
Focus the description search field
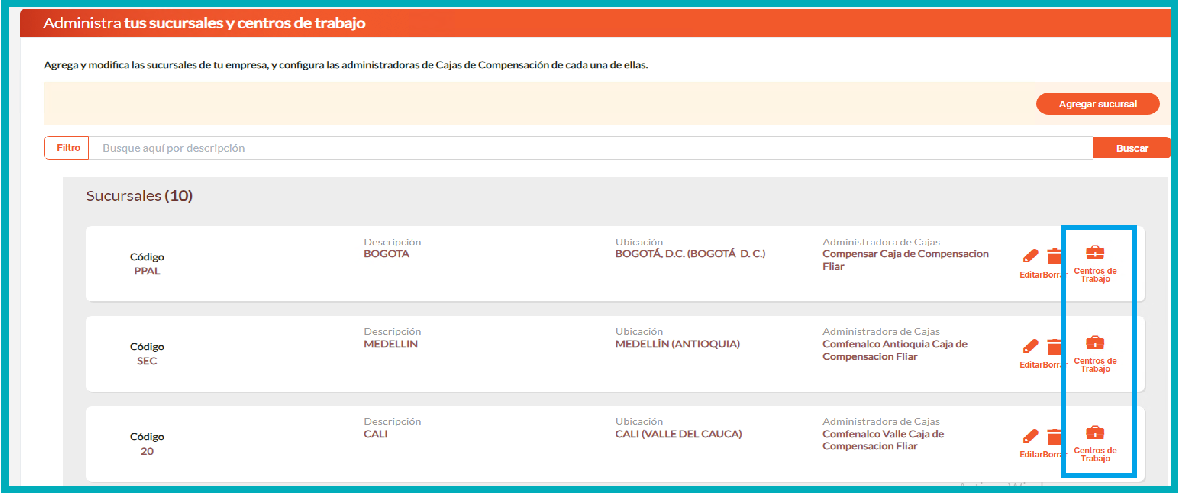(591, 148)
